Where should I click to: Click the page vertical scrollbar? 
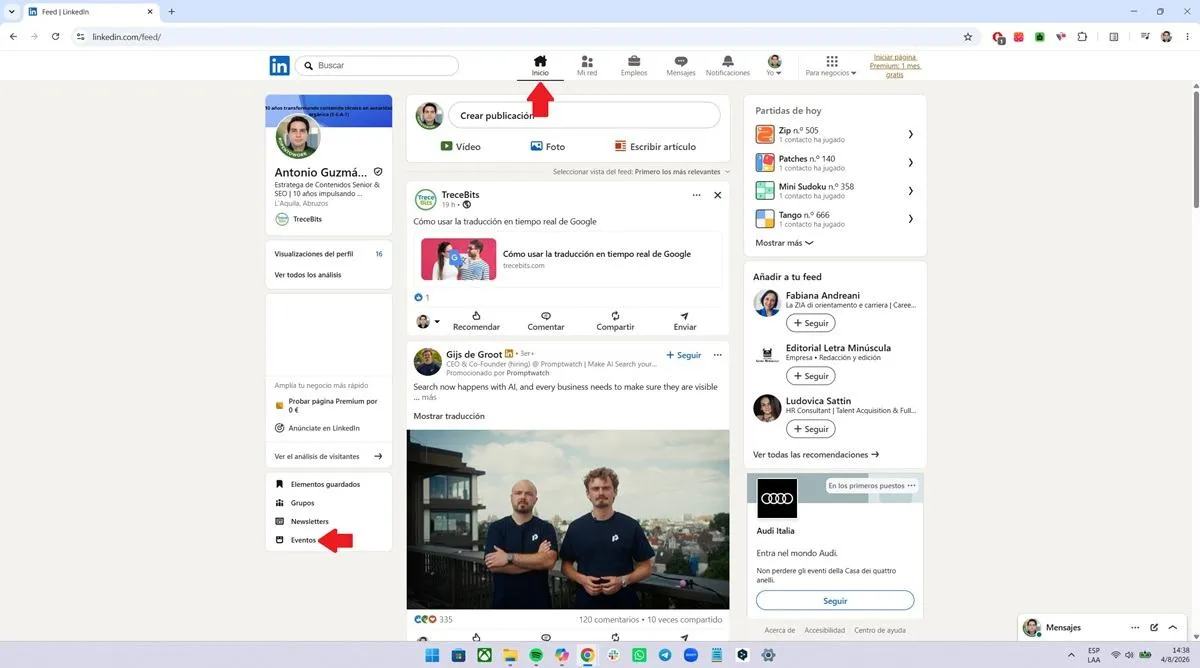pyautogui.click(x=1195, y=150)
